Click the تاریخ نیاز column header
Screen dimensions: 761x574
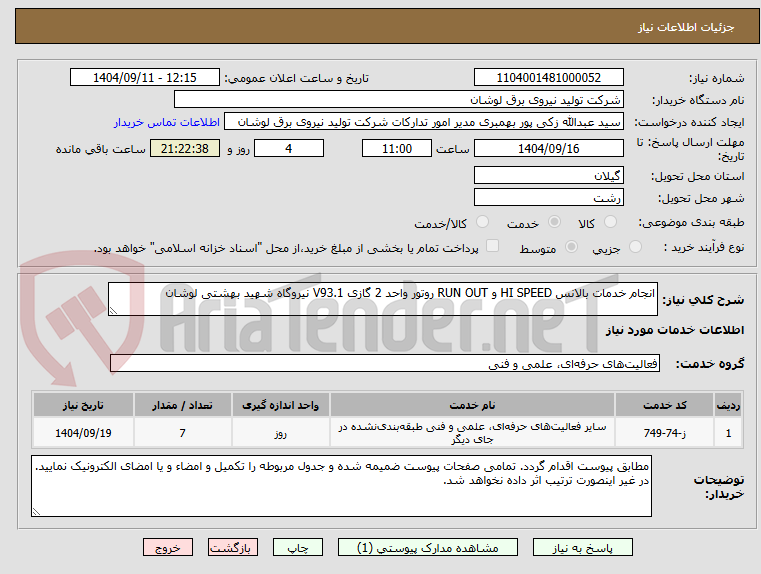(x=83, y=405)
